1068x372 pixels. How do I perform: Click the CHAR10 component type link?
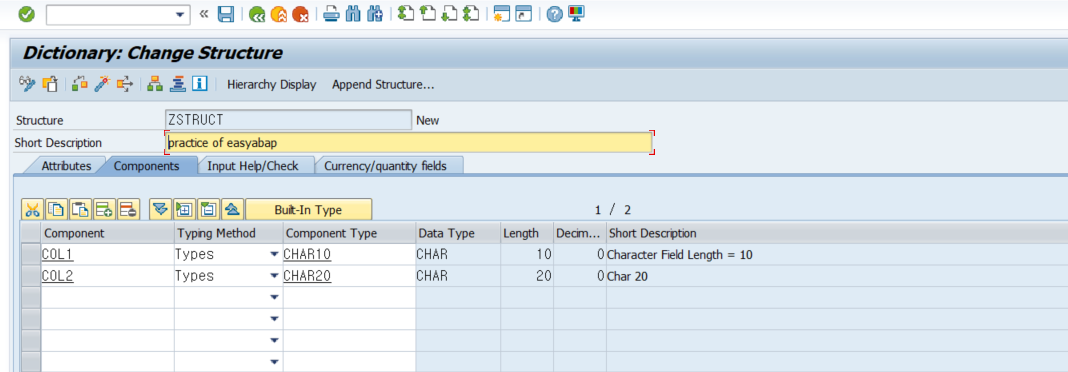click(307, 255)
